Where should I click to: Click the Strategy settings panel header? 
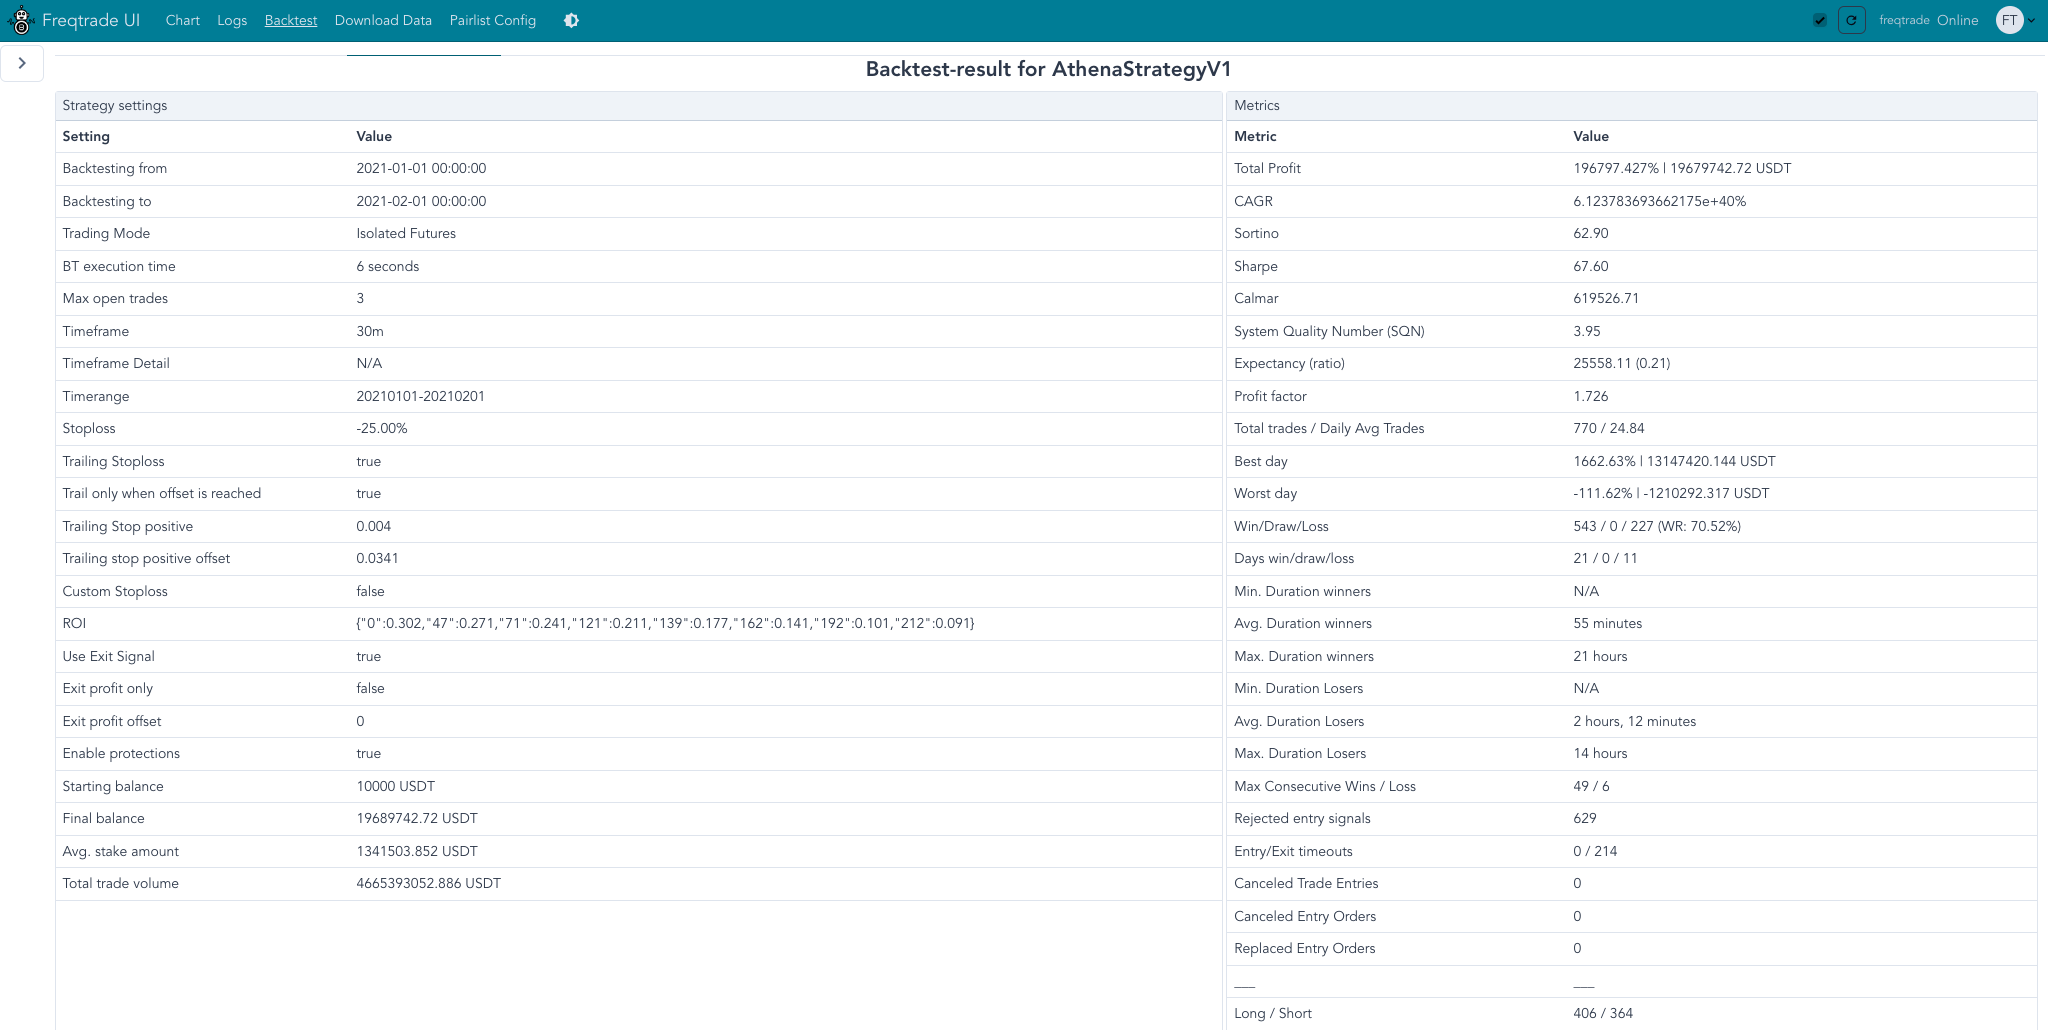[115, 106]
